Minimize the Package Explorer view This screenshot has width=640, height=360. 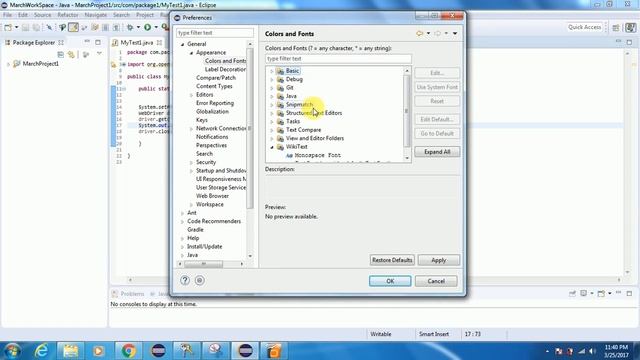click(x=87, y=42)
